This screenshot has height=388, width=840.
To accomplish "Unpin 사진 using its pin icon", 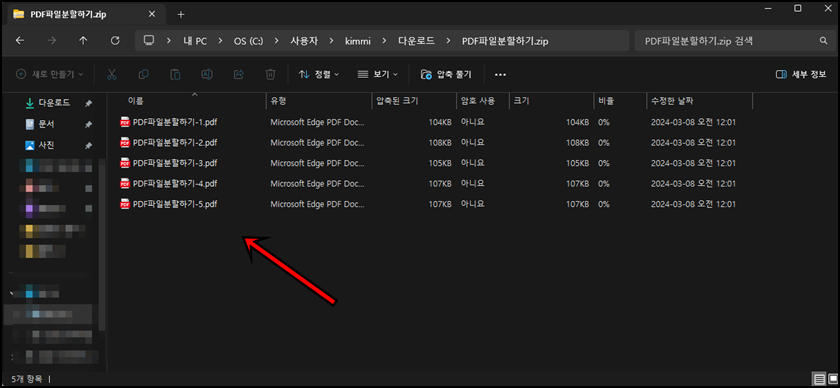I will (88, 145).
